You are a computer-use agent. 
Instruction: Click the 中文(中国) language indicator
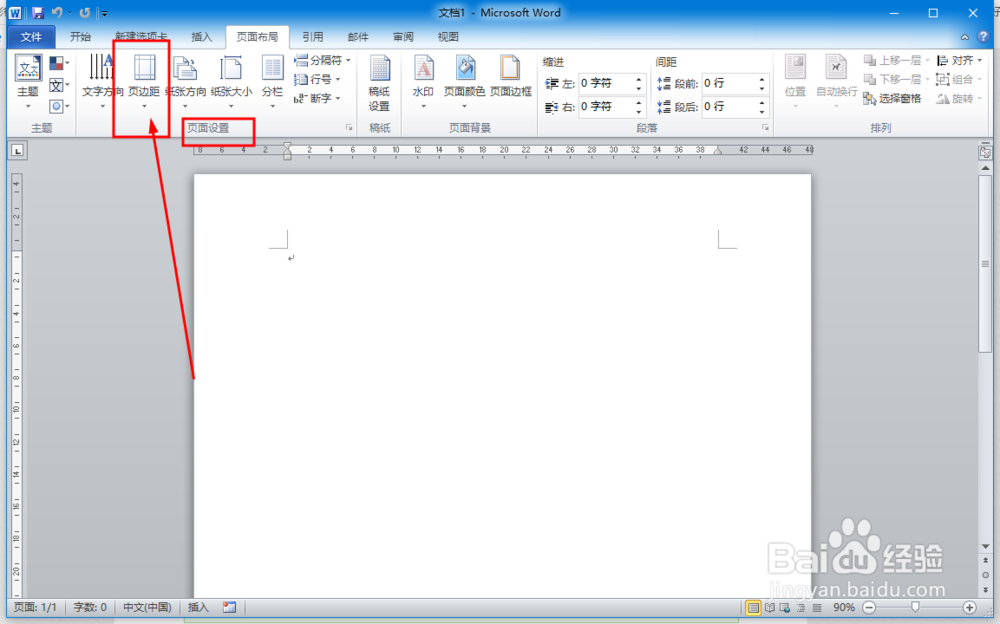tap(147, 607)
